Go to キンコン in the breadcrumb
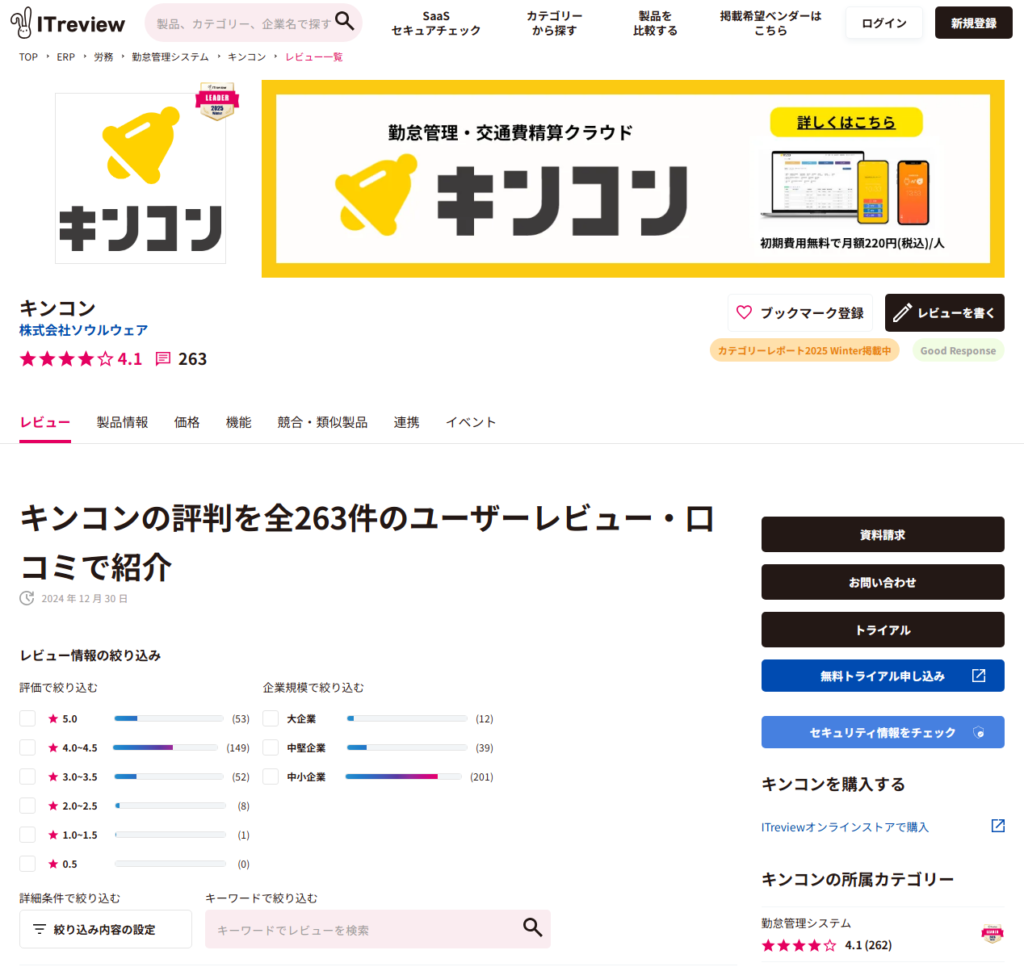The height and width of the screenshot is (967, 1024). (247, 57)
